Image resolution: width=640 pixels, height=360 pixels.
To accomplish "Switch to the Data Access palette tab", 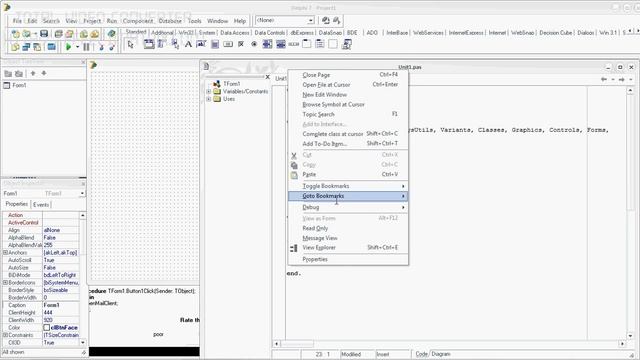I will coord(235,33).
